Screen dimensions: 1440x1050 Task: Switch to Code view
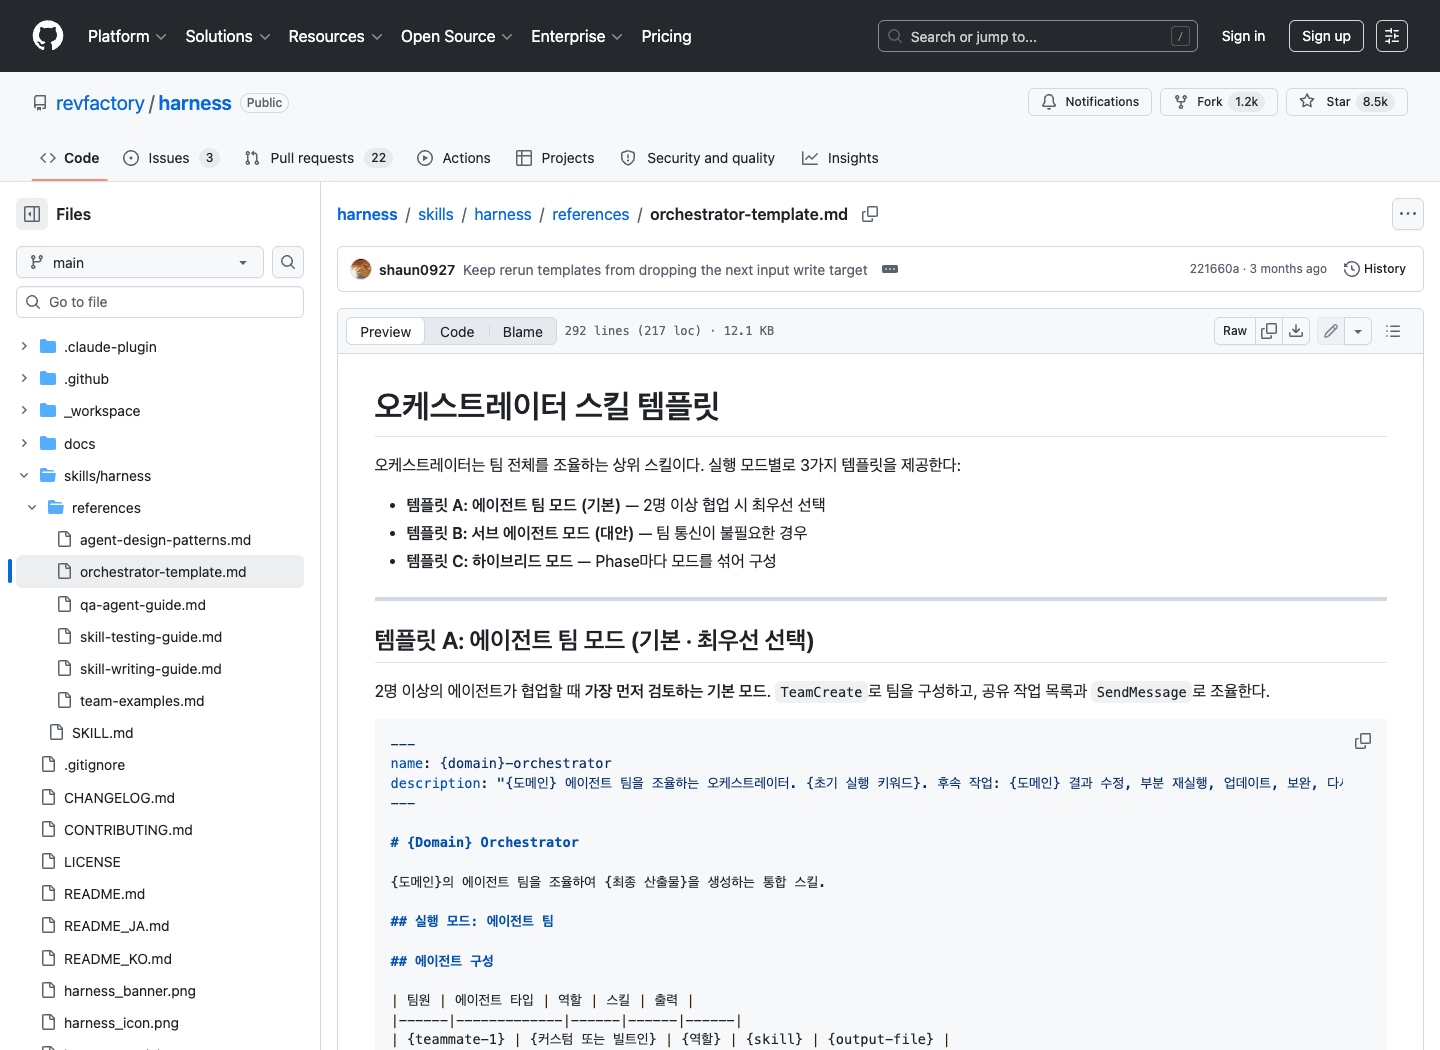click(457, 332)
